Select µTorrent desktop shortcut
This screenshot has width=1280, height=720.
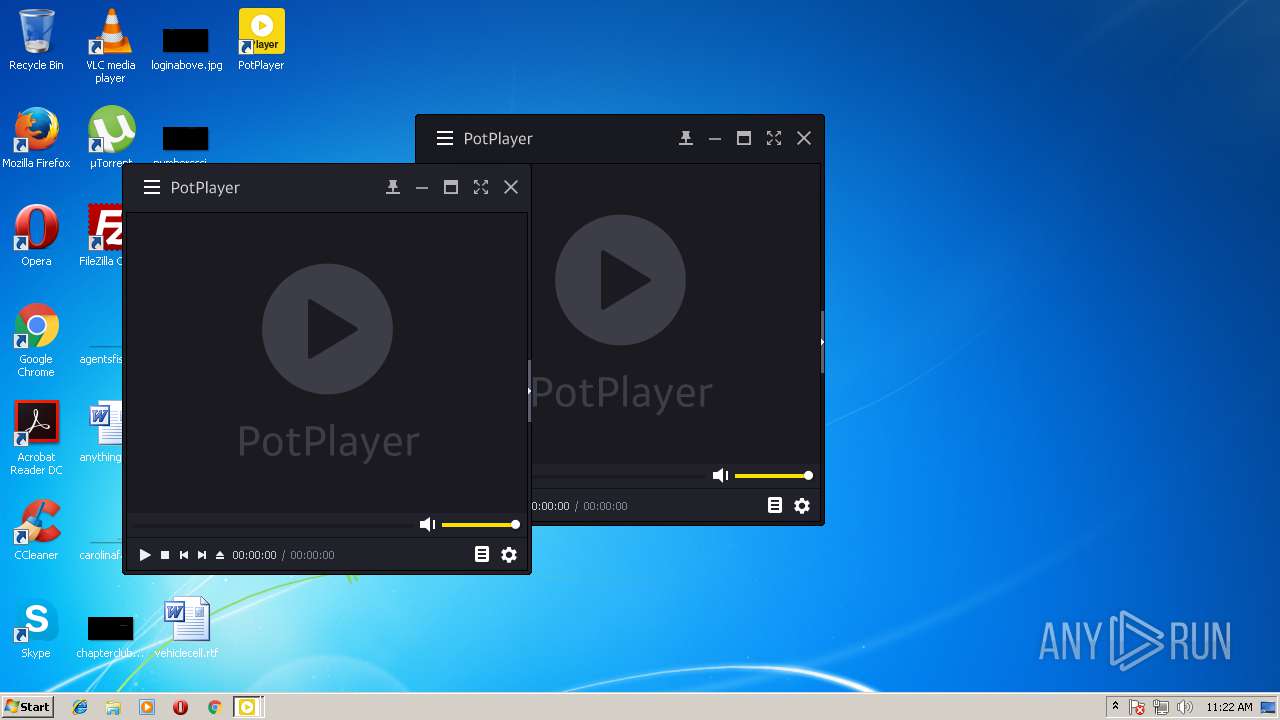(110, 138)
